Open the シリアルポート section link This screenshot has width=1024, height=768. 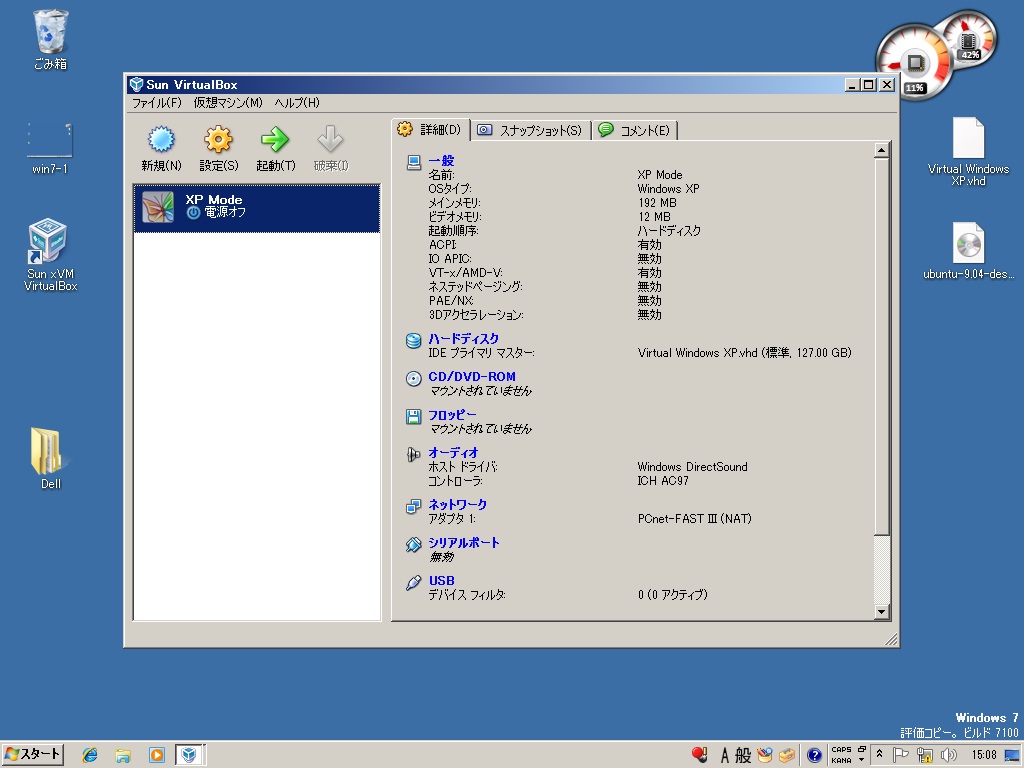pyautogui.click(x=464, y=543)
